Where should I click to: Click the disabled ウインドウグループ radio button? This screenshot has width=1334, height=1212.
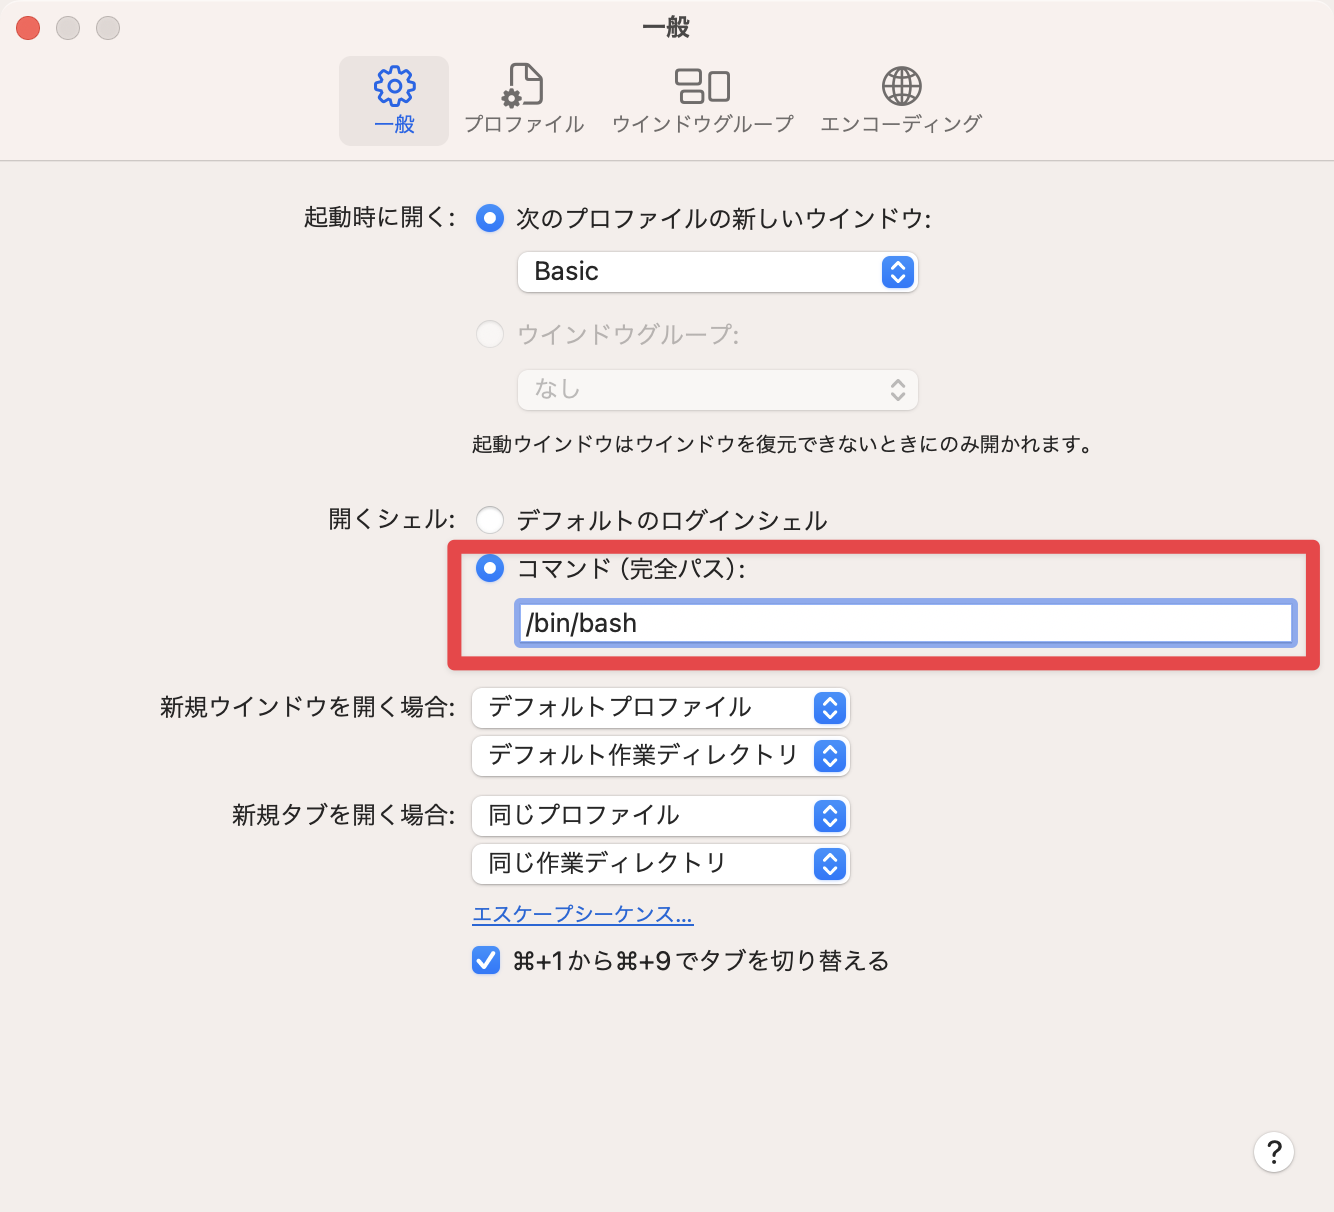[490, 335]
